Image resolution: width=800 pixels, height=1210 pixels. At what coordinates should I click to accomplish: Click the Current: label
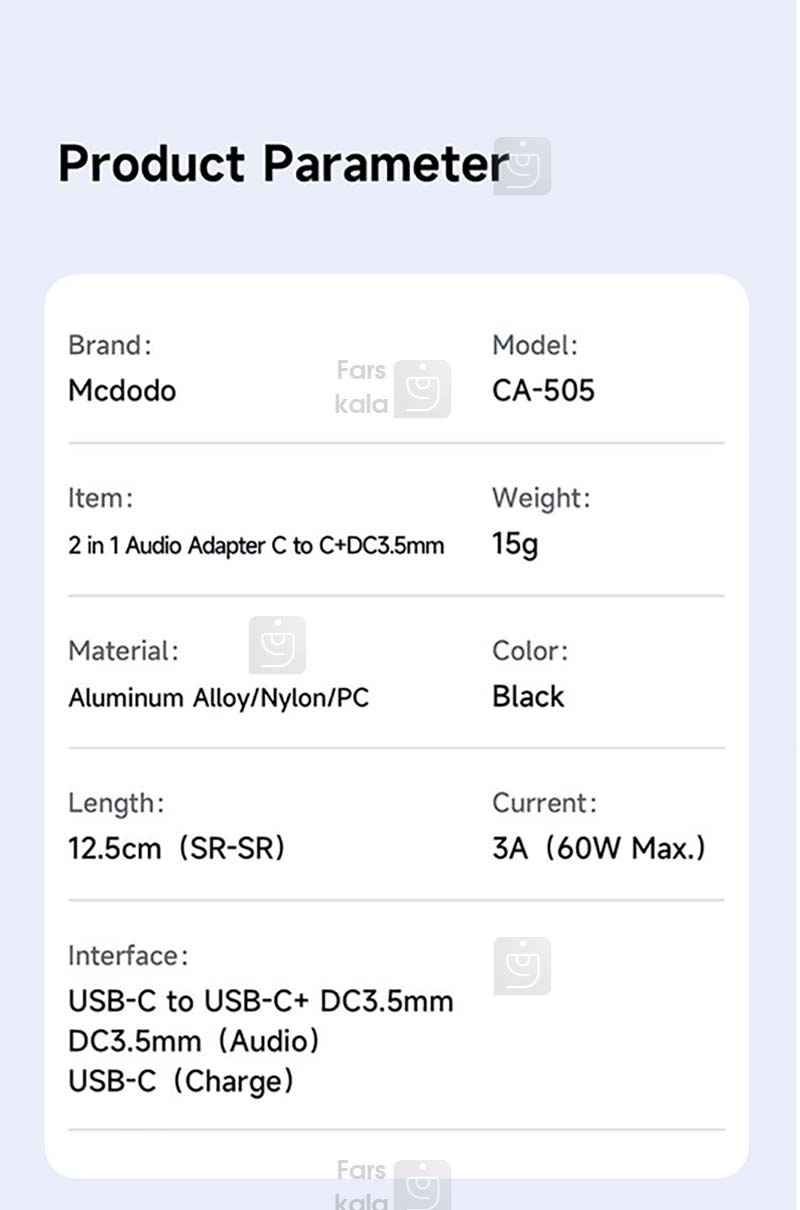(544, 803)
